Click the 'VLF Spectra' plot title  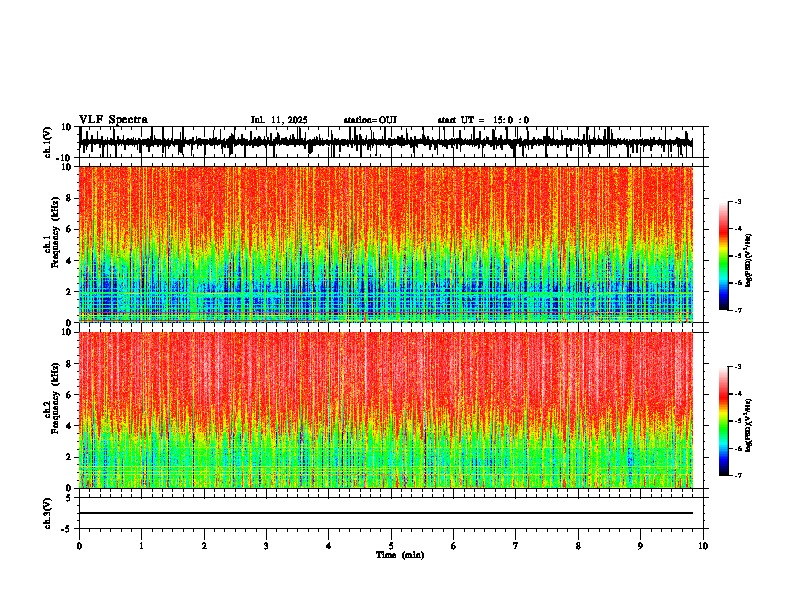(113, 120)
